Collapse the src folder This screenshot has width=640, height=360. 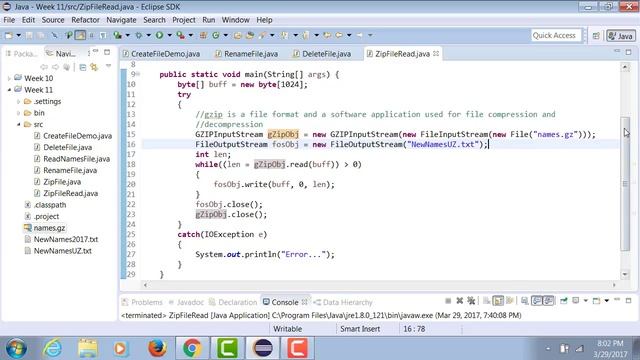coord(18,124)
